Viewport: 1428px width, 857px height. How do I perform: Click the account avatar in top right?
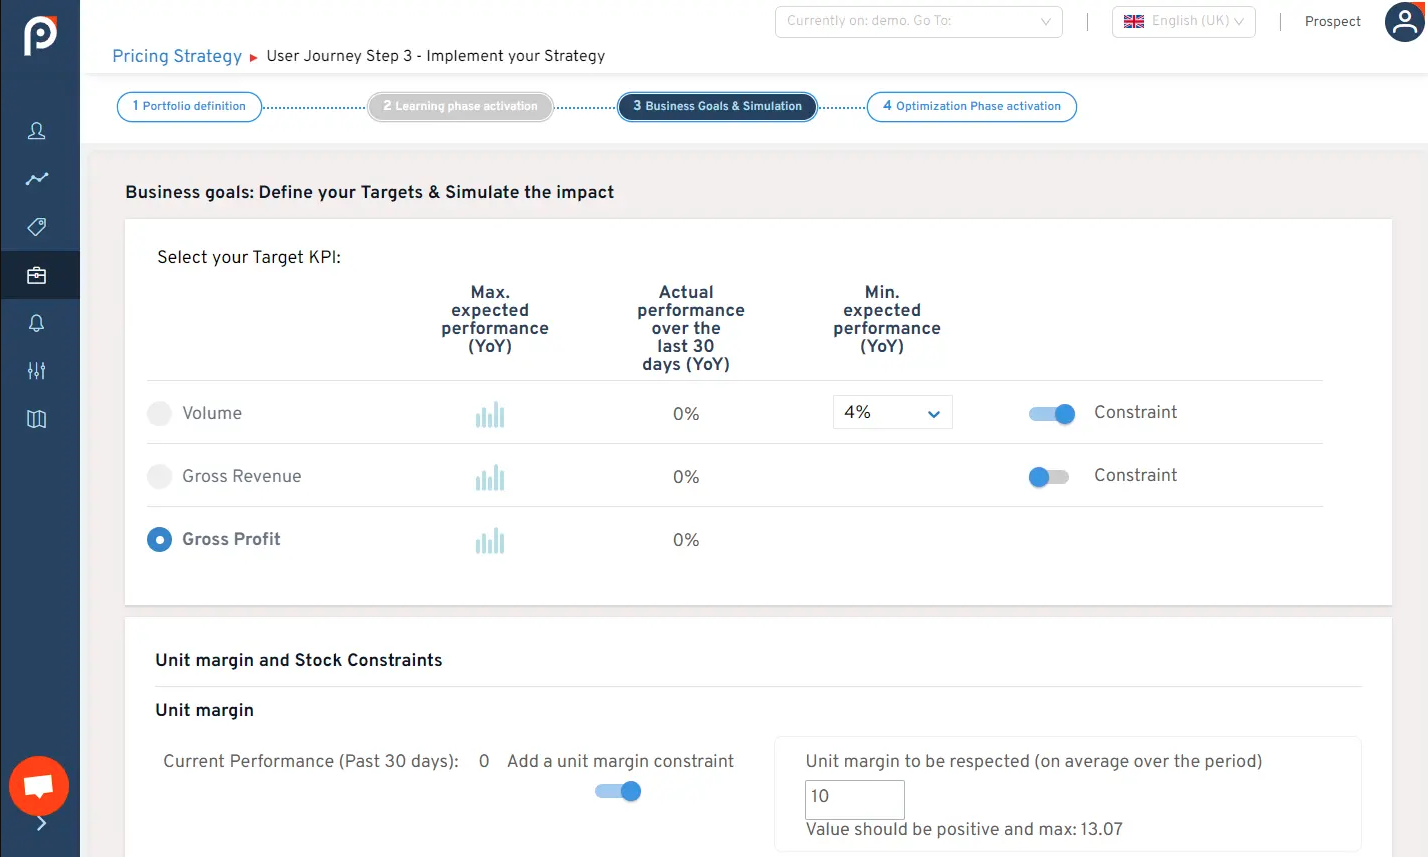point(1404,22)
